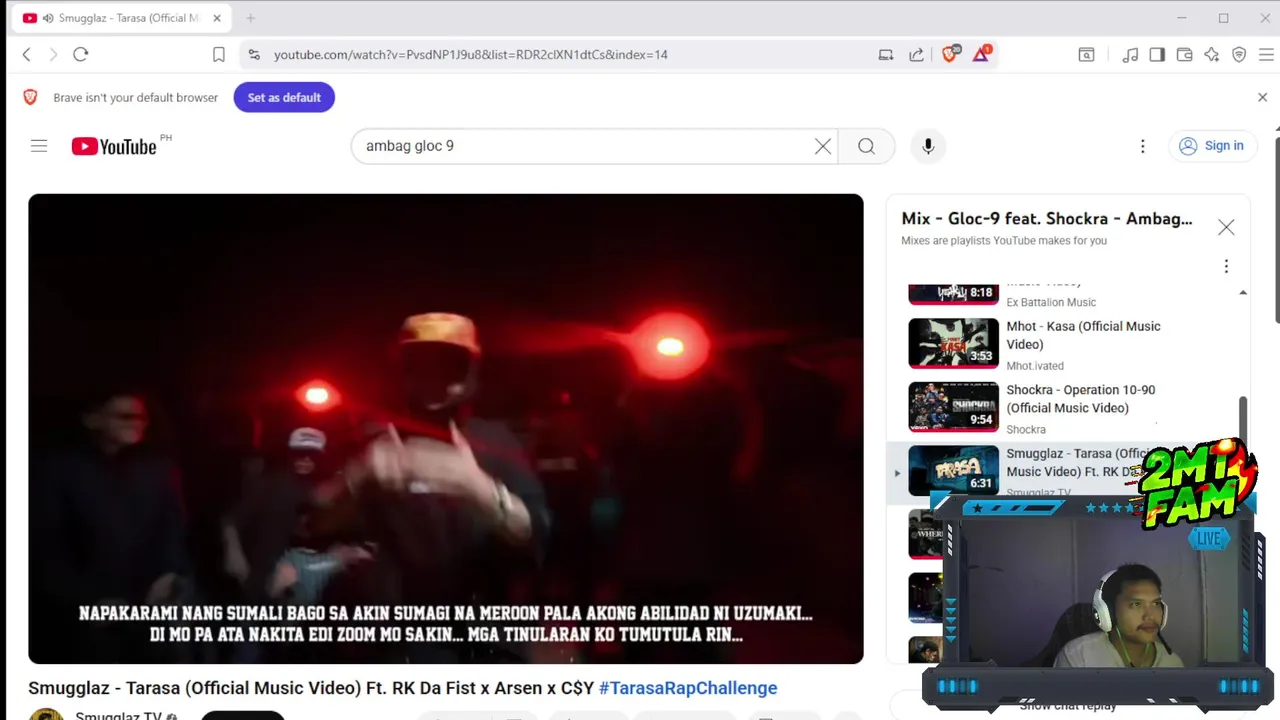Image resolution: width=1280 pixels, height=720 pixels.
Task: Mute the tab using the speaker icon
Action: pyautogui.click(x=48, y=18)
